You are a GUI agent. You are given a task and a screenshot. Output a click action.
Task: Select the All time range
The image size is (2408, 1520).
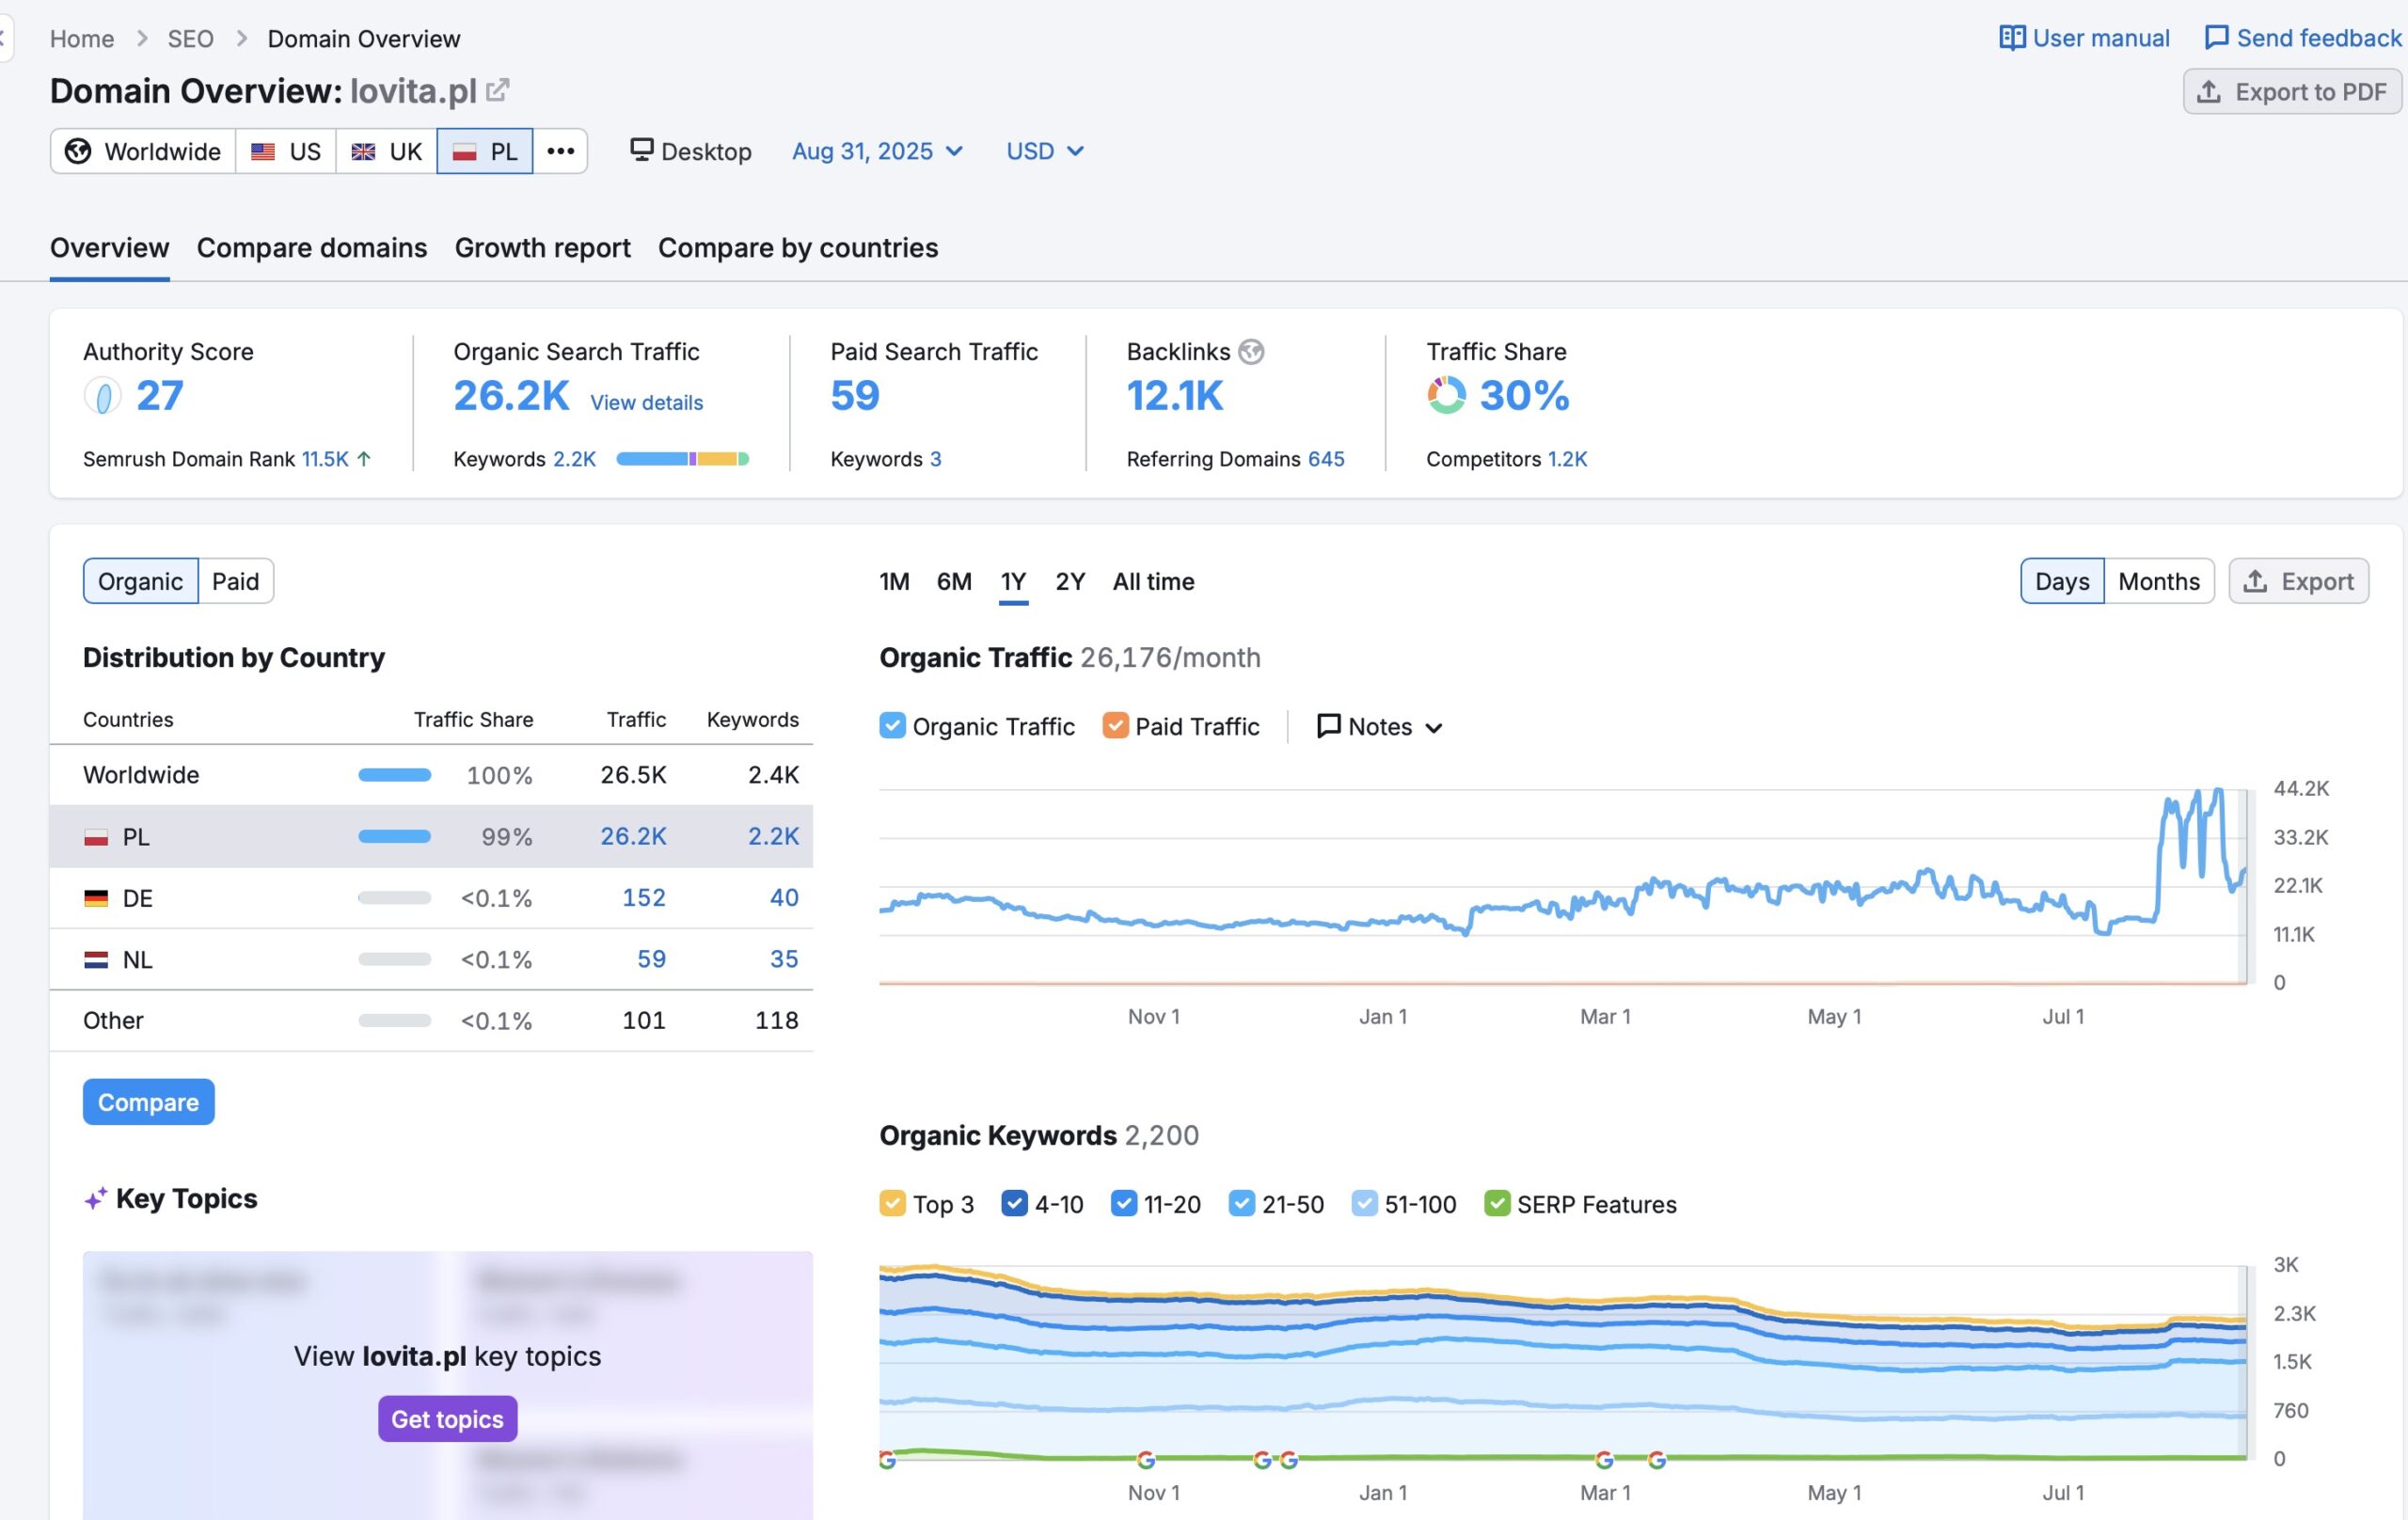(x=1153, y=581)
